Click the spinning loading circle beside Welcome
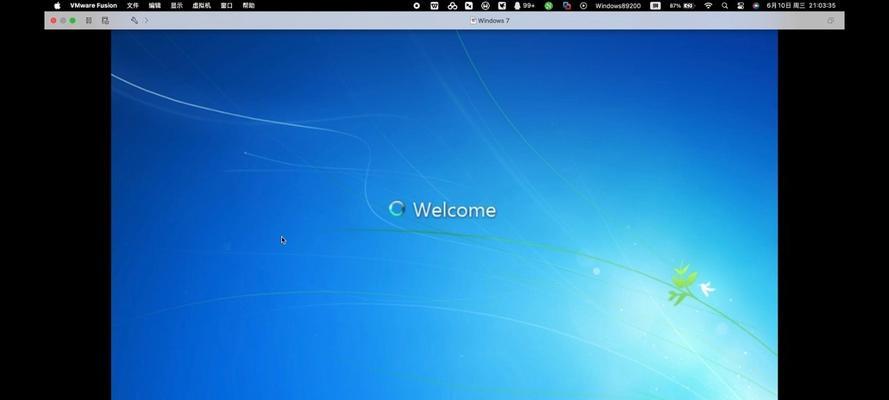The height and width of the screenshot is (400, 889). [397, 209]
